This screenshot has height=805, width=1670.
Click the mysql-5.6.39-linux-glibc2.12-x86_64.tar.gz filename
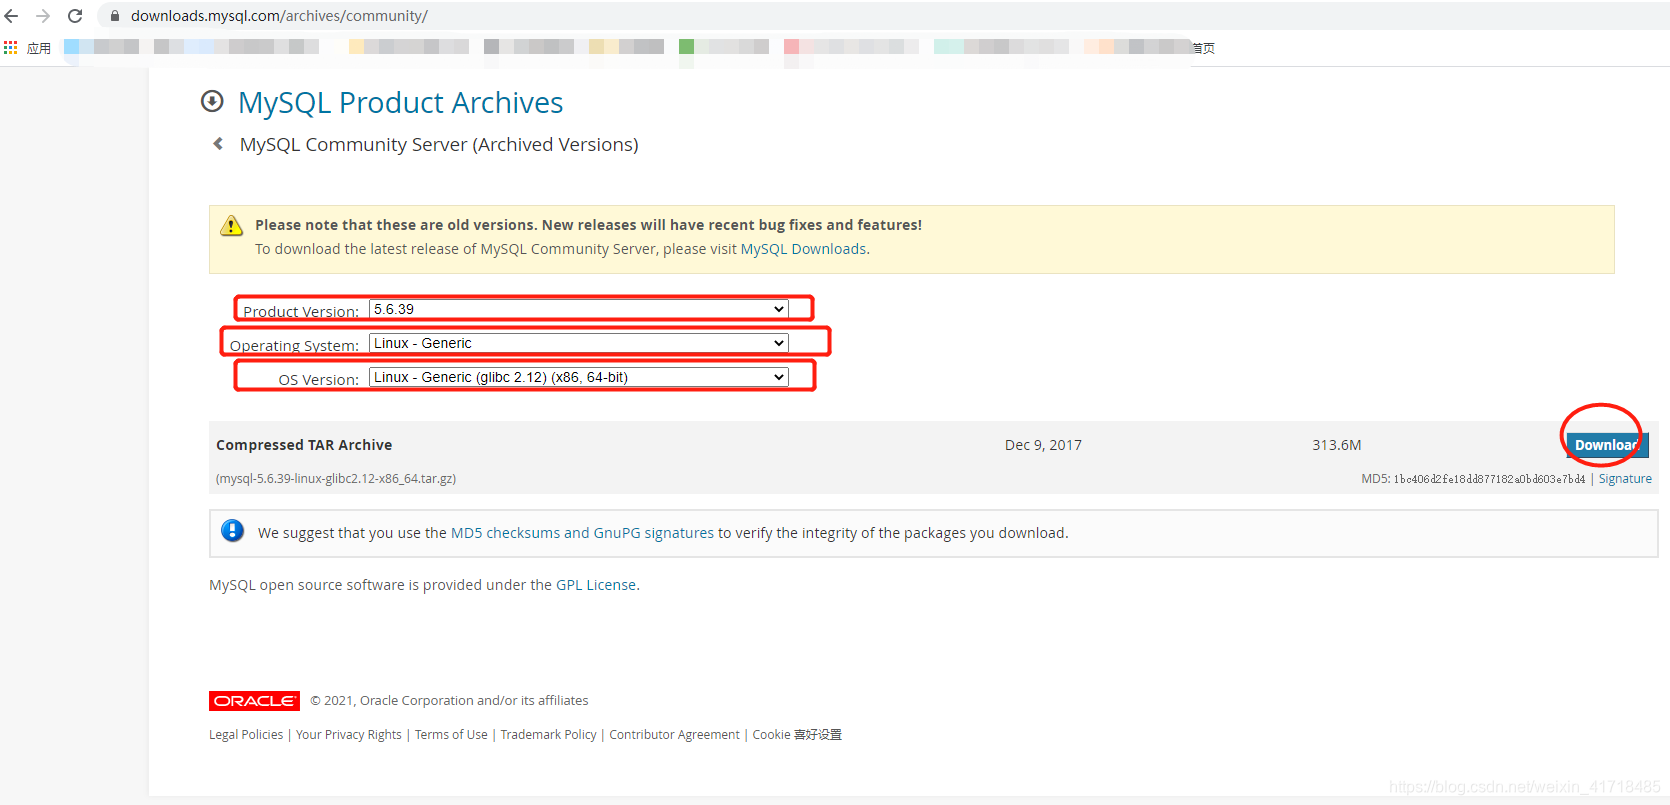click(x=336, y=479)
